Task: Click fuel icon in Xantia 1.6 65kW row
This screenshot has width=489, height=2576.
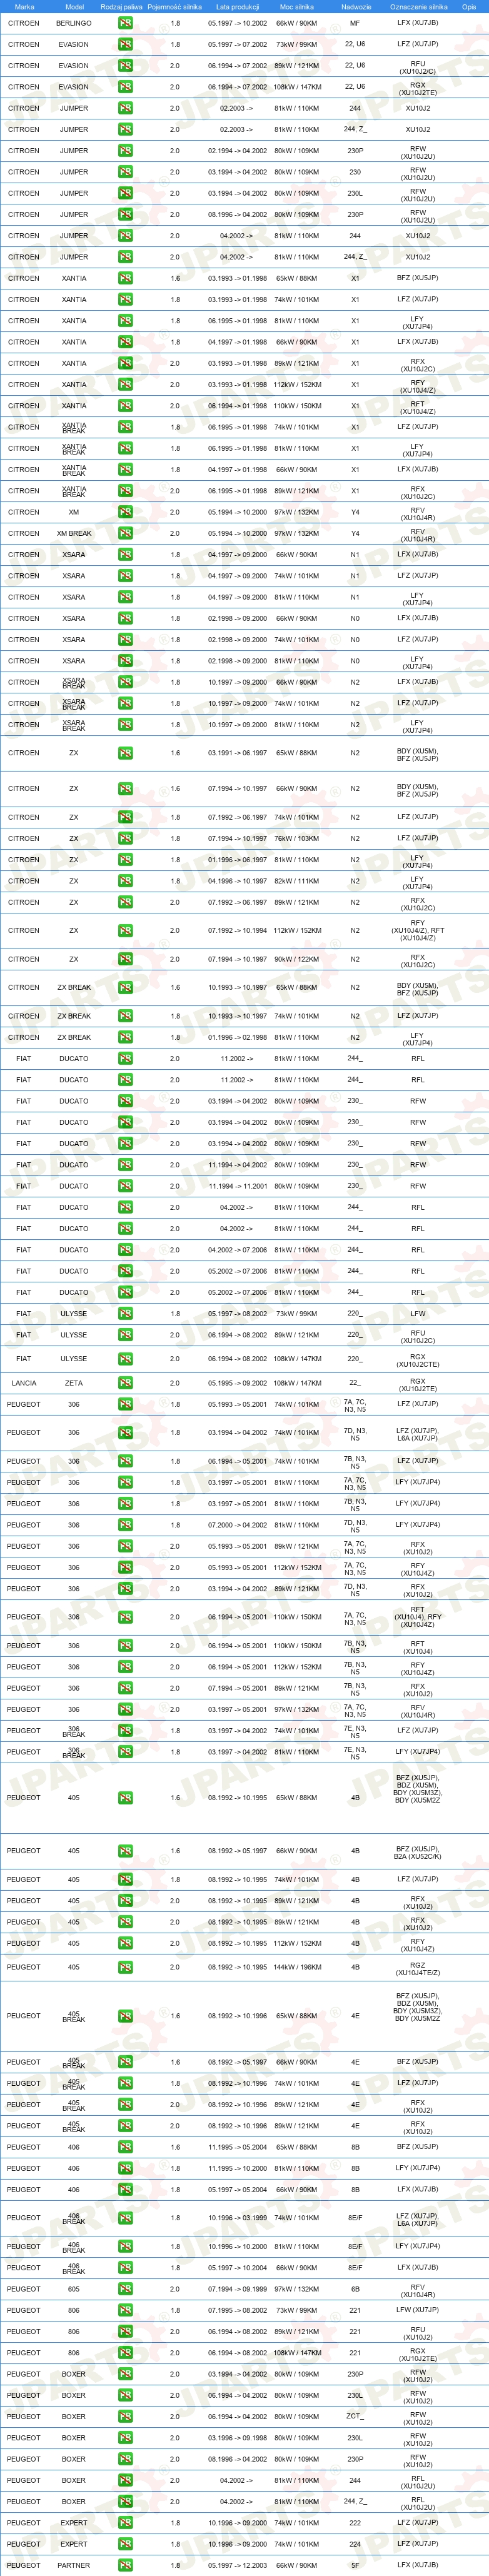Action: click(x=125, y=278)
